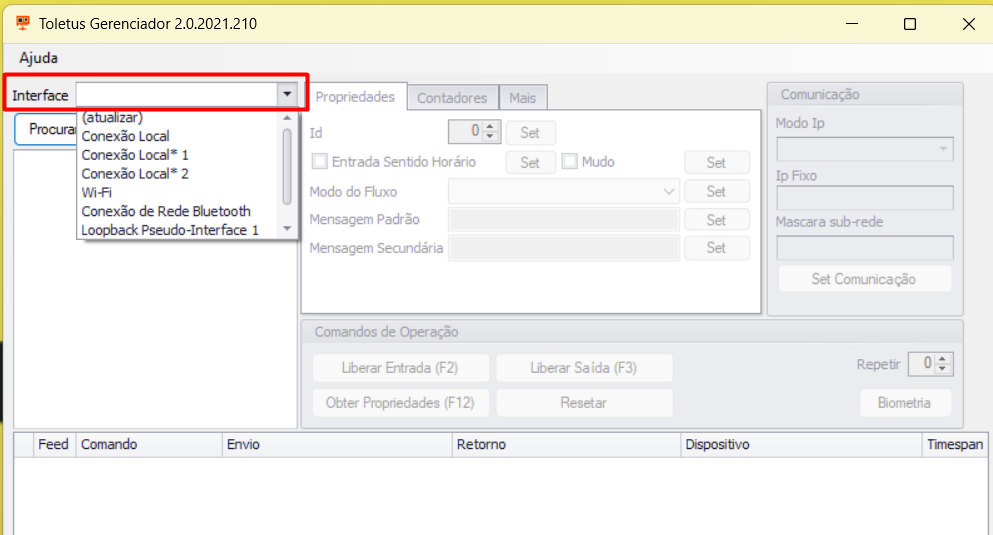Click the Id number field
993x535 pixels.
465,132
